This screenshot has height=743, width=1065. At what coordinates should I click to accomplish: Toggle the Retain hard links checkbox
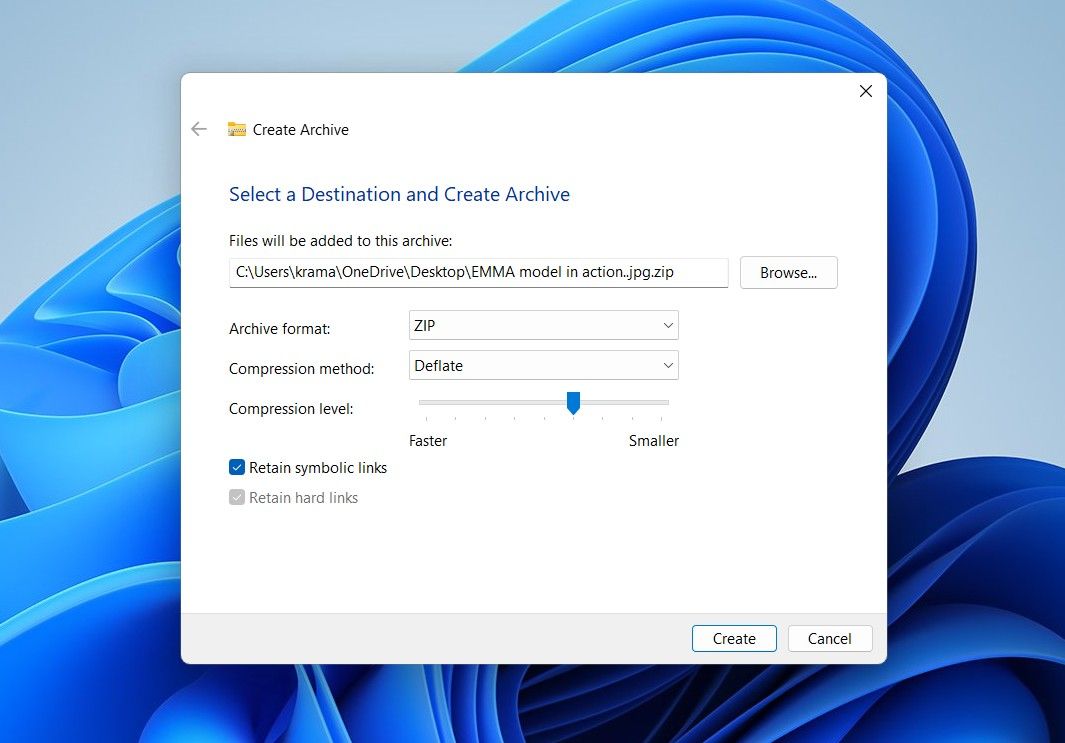tap(236, 497)
